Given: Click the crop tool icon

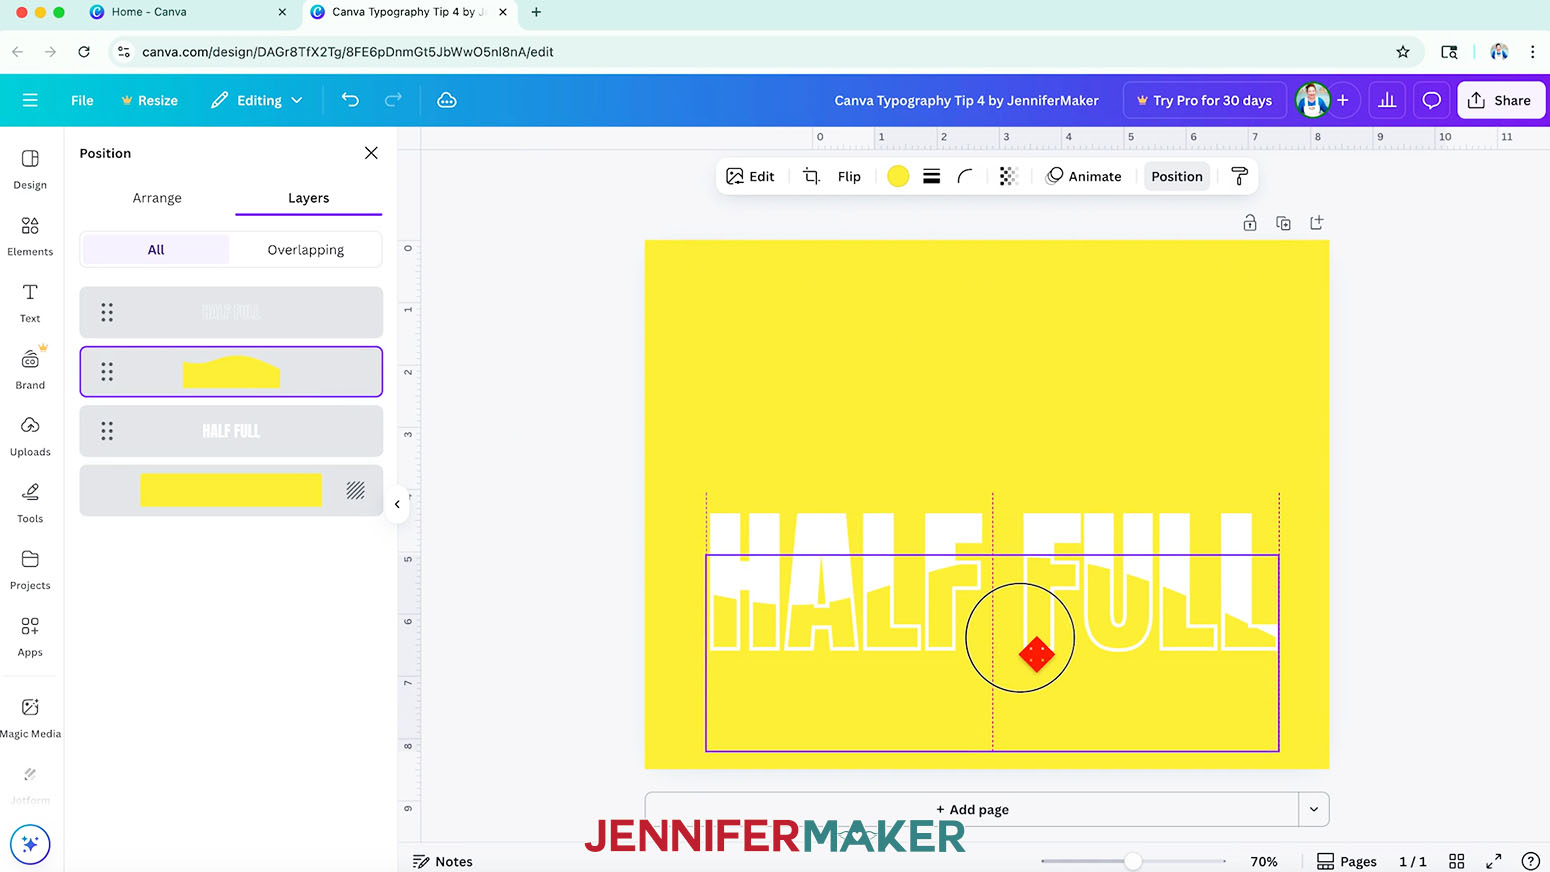Looking at the screenshot, I should tap(811, 176).
